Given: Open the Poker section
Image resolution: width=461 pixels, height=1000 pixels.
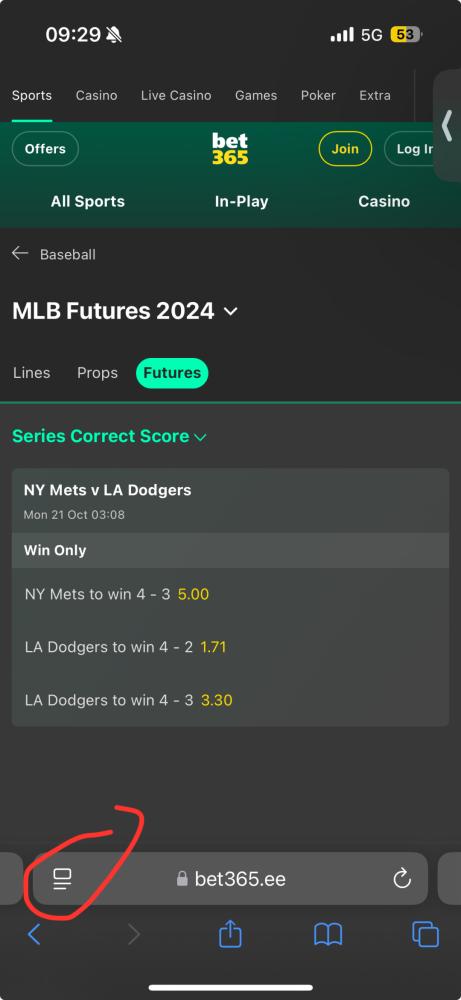Looking at the screenshot, I should tap(318, 96).
